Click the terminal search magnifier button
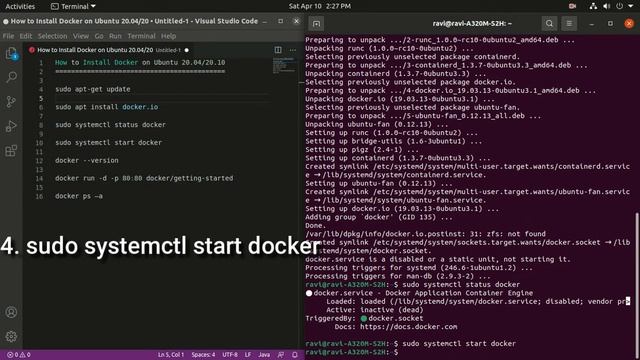 (549, 24)
